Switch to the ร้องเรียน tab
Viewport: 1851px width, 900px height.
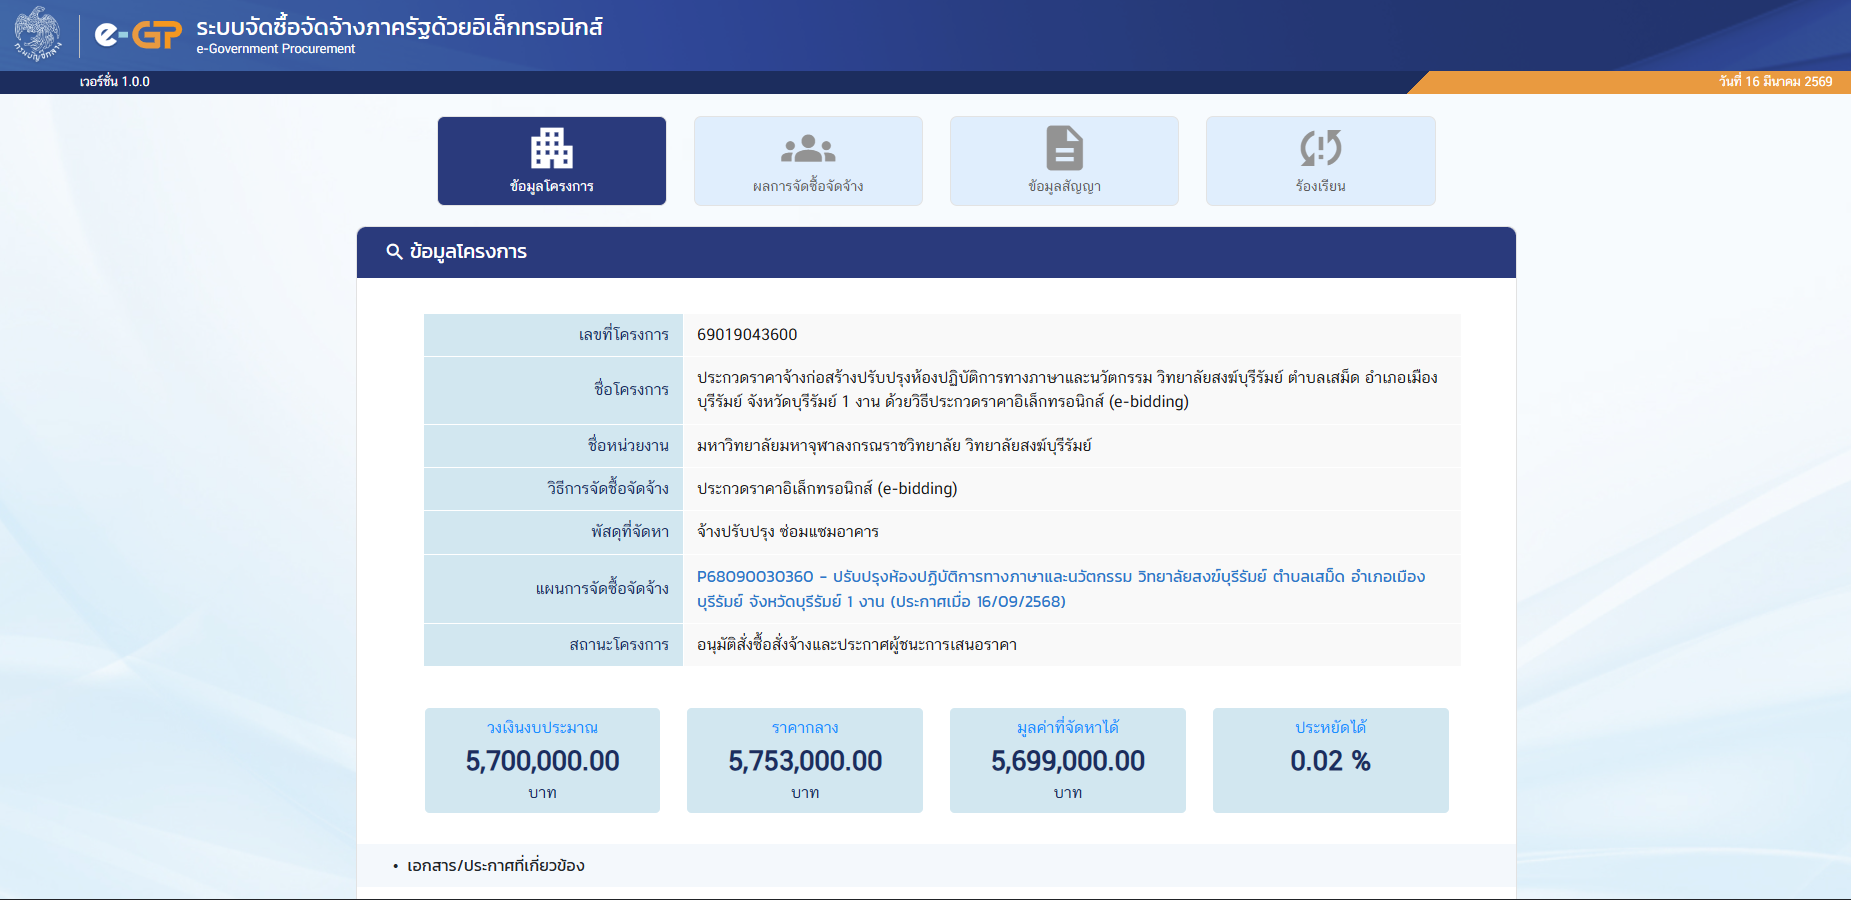click(1319, 161)
